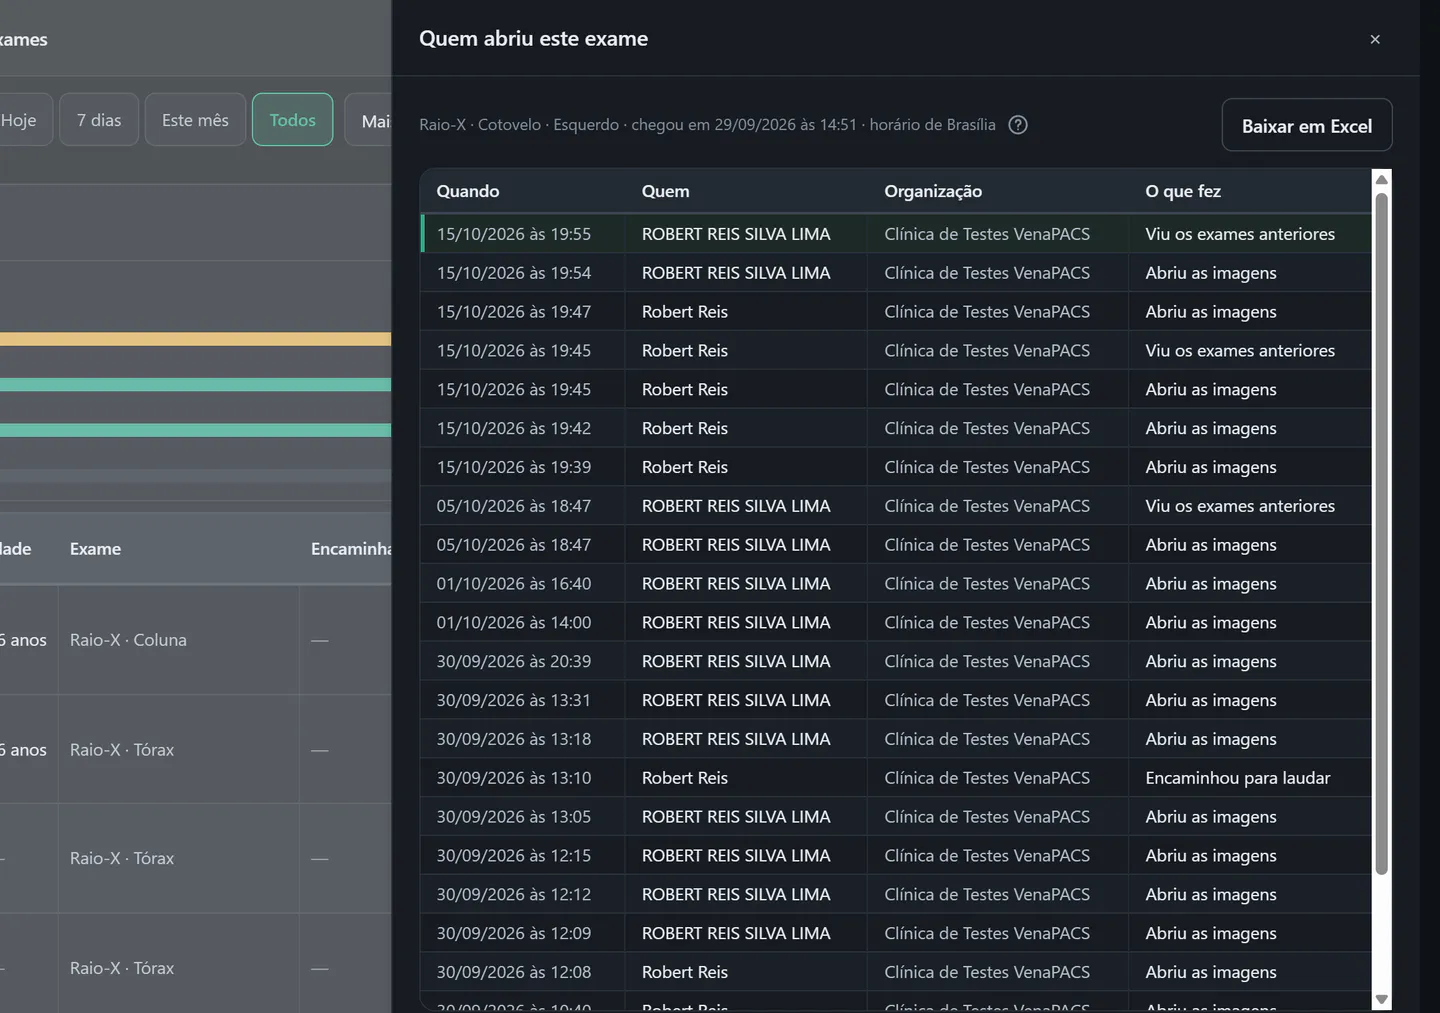Click the log table's vertical scrollbar thumb
1440x1013 pixels.
[1381, 534]
